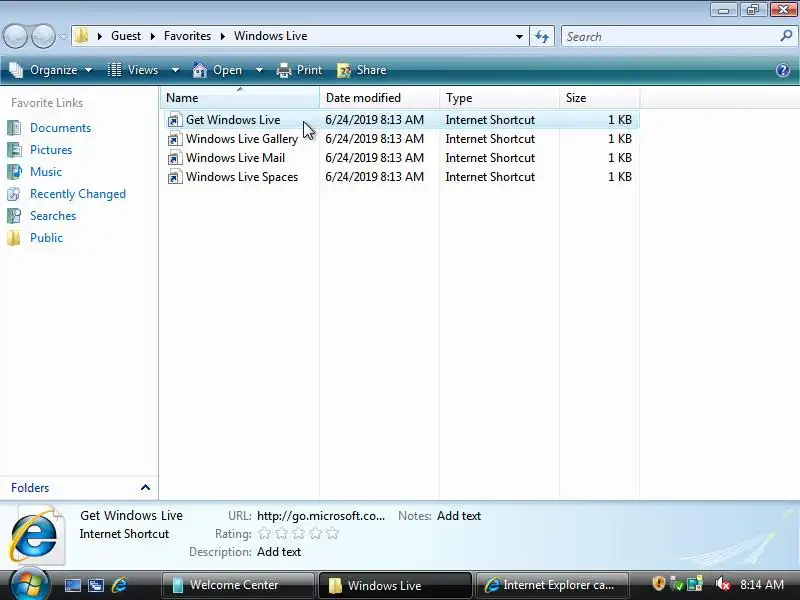Select the Windows Live Gallery file name
The height and width of the screenshot is (600, 800).
coord(242,139)
